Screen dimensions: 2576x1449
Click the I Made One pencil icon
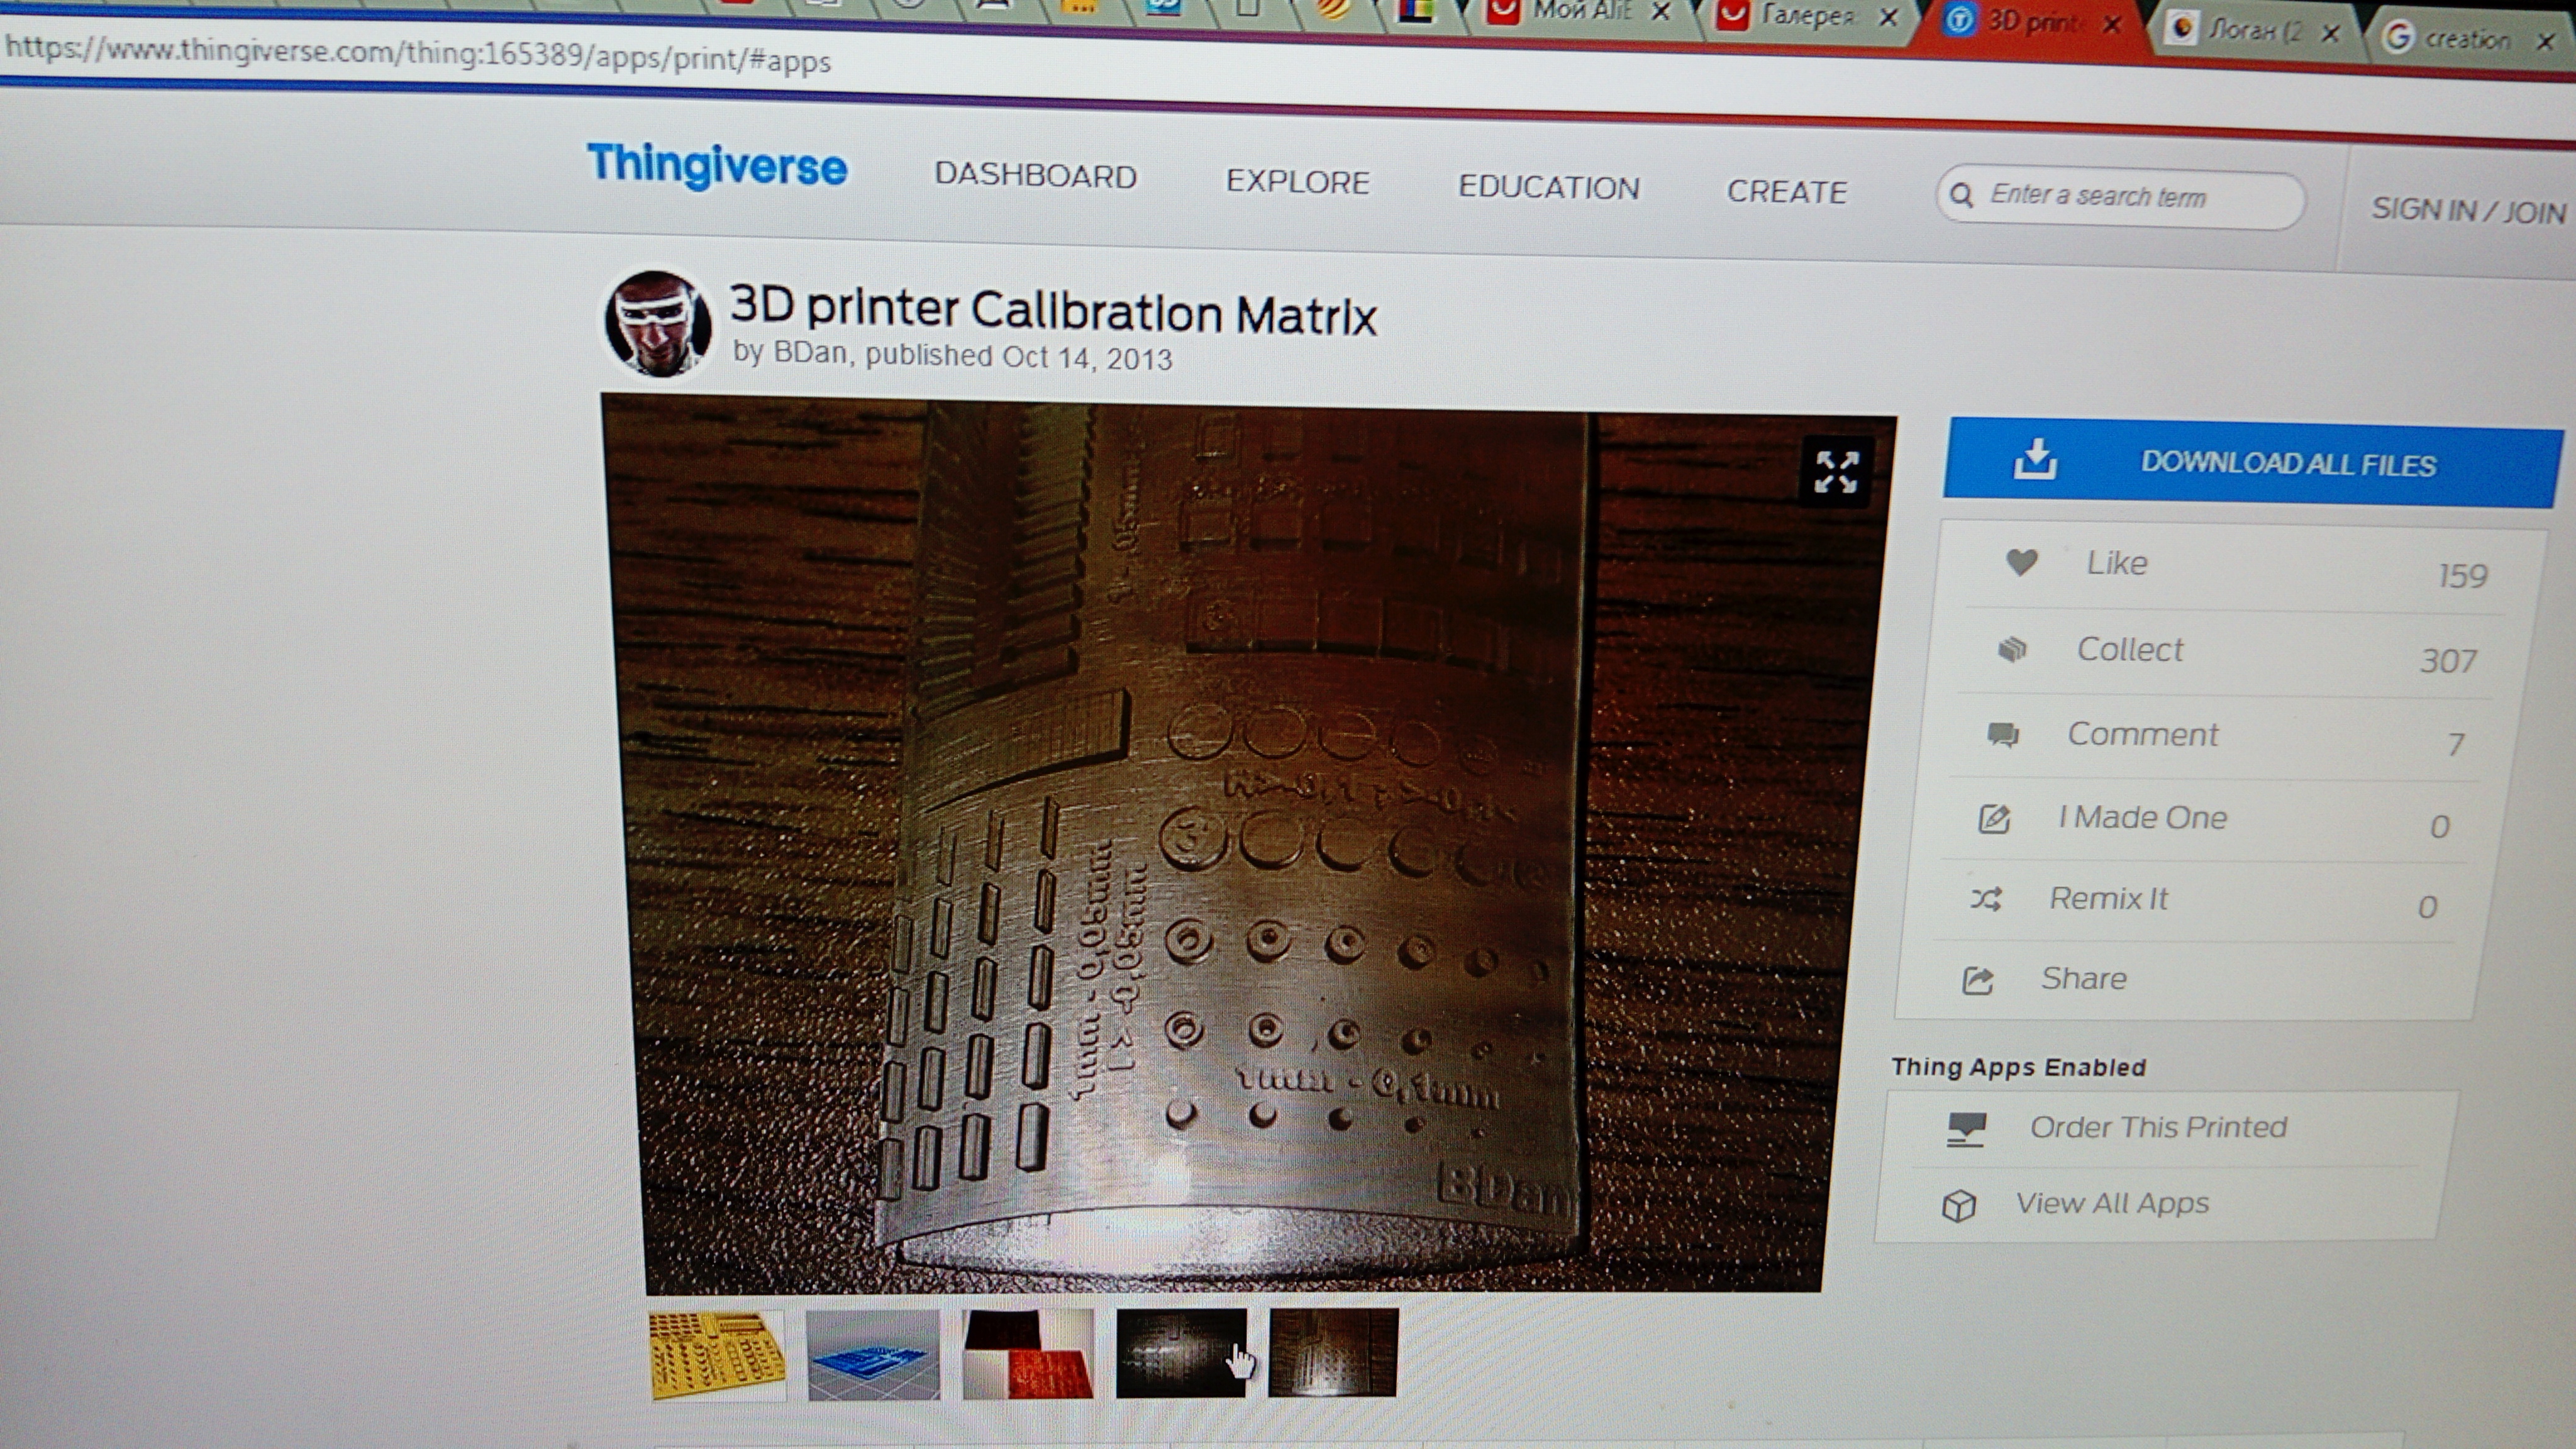(1994, 819)
